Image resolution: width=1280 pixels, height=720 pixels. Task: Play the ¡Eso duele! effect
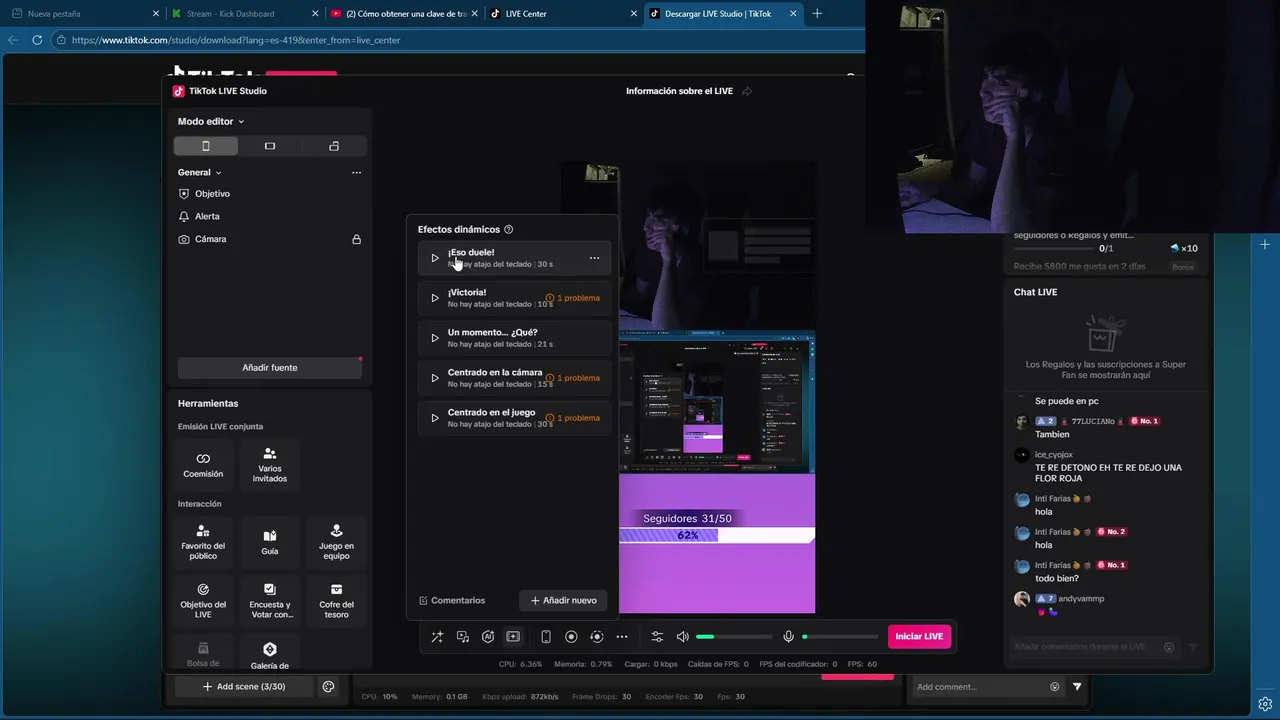coord(434,258)
